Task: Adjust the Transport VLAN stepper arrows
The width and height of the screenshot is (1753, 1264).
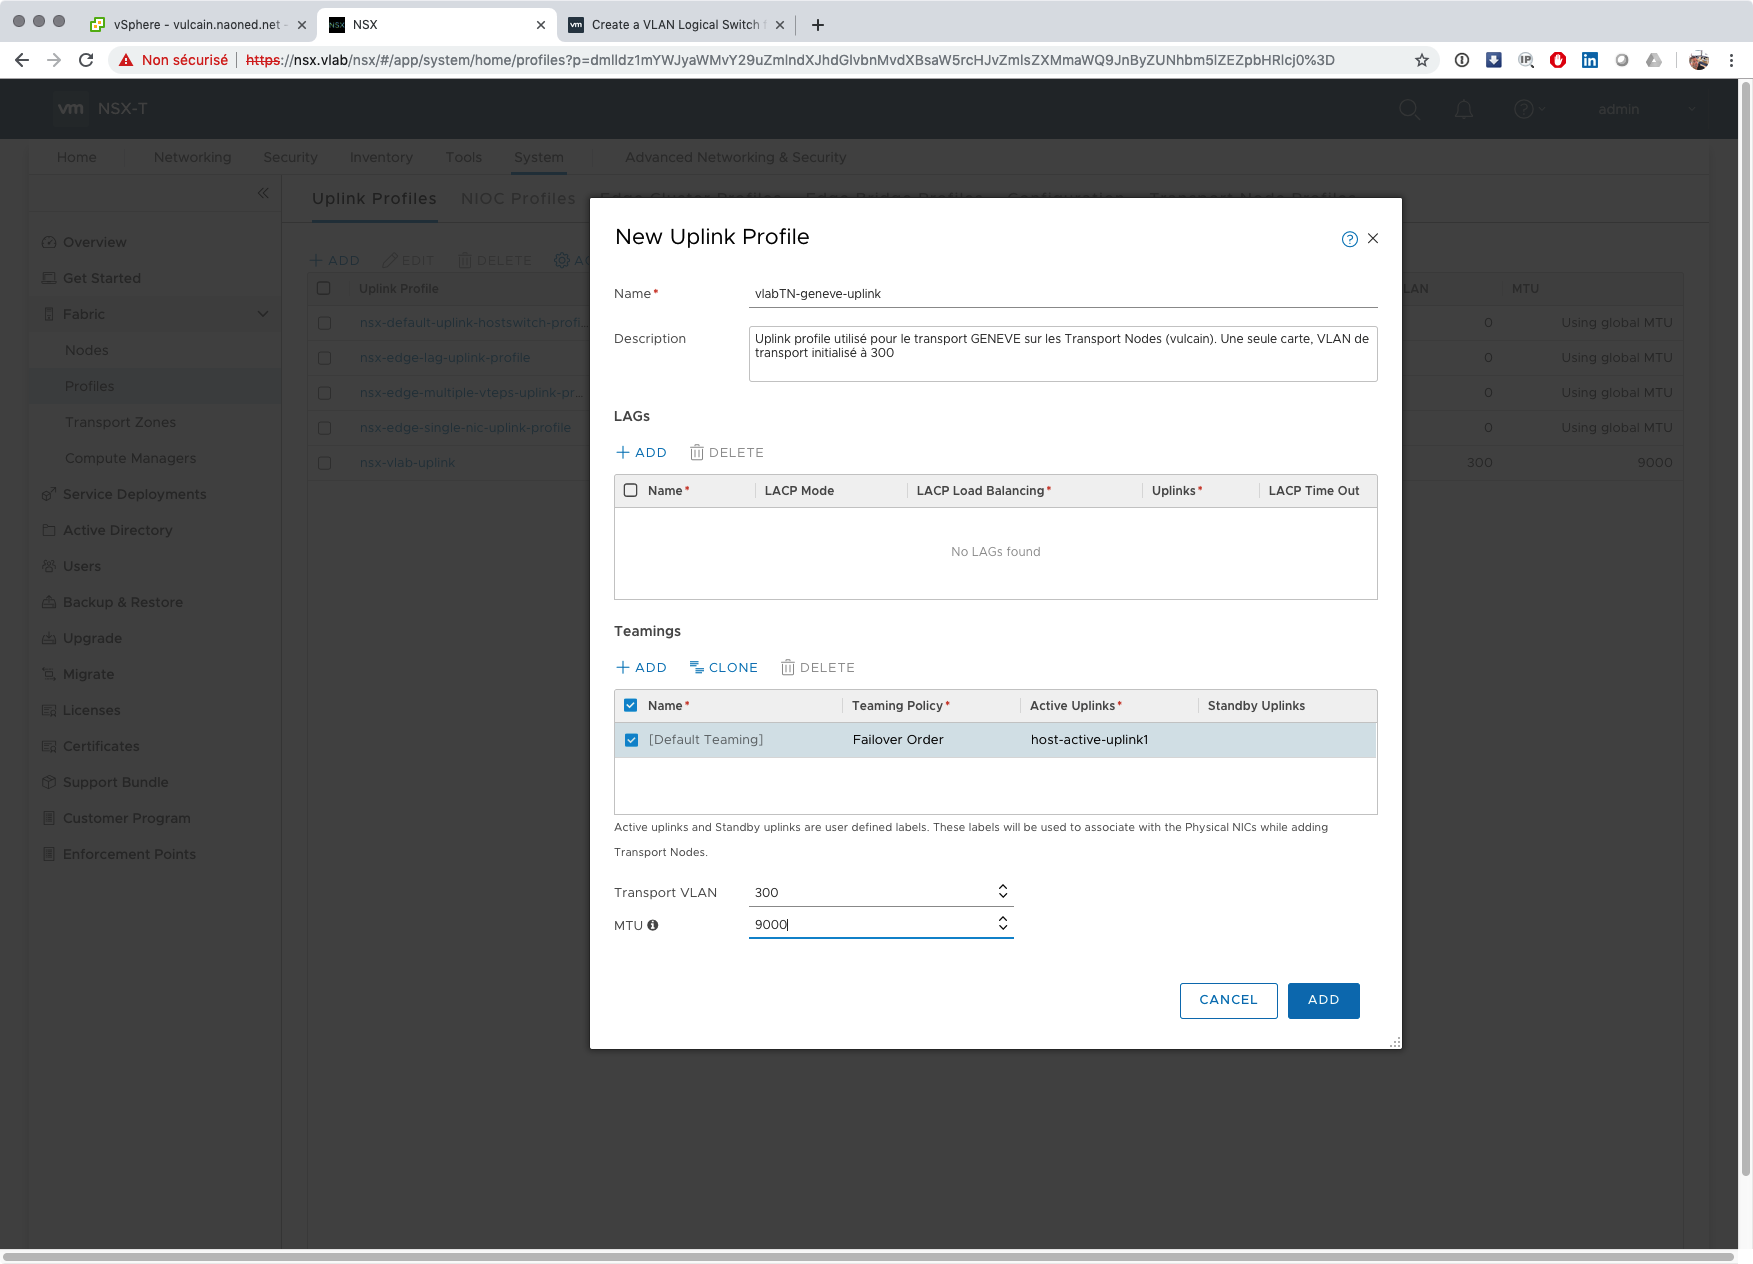Action: pos(1002,892)
